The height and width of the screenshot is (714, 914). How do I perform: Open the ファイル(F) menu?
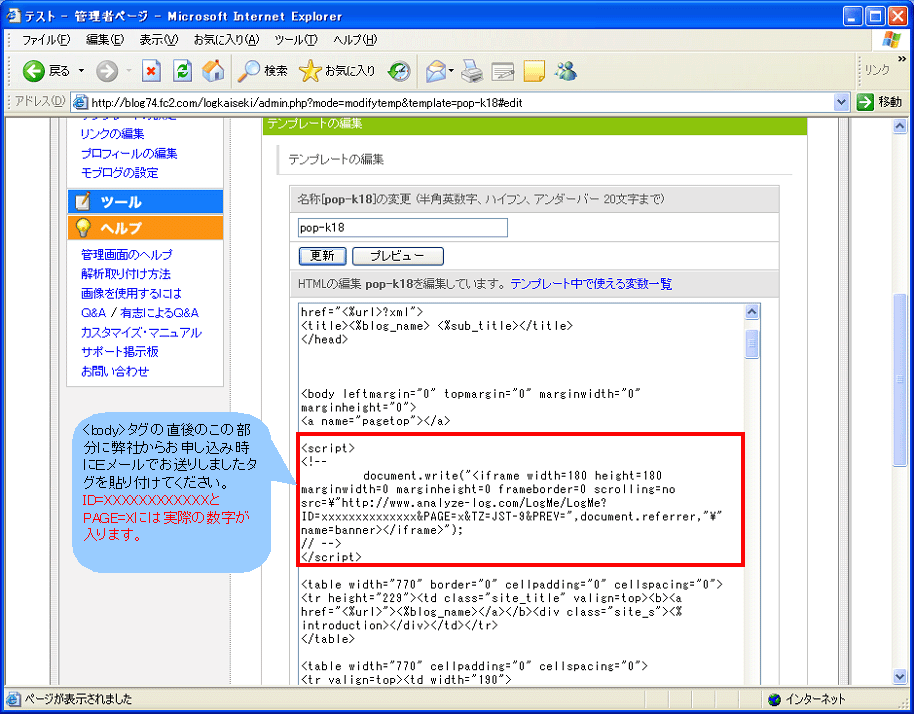point(46,40)
